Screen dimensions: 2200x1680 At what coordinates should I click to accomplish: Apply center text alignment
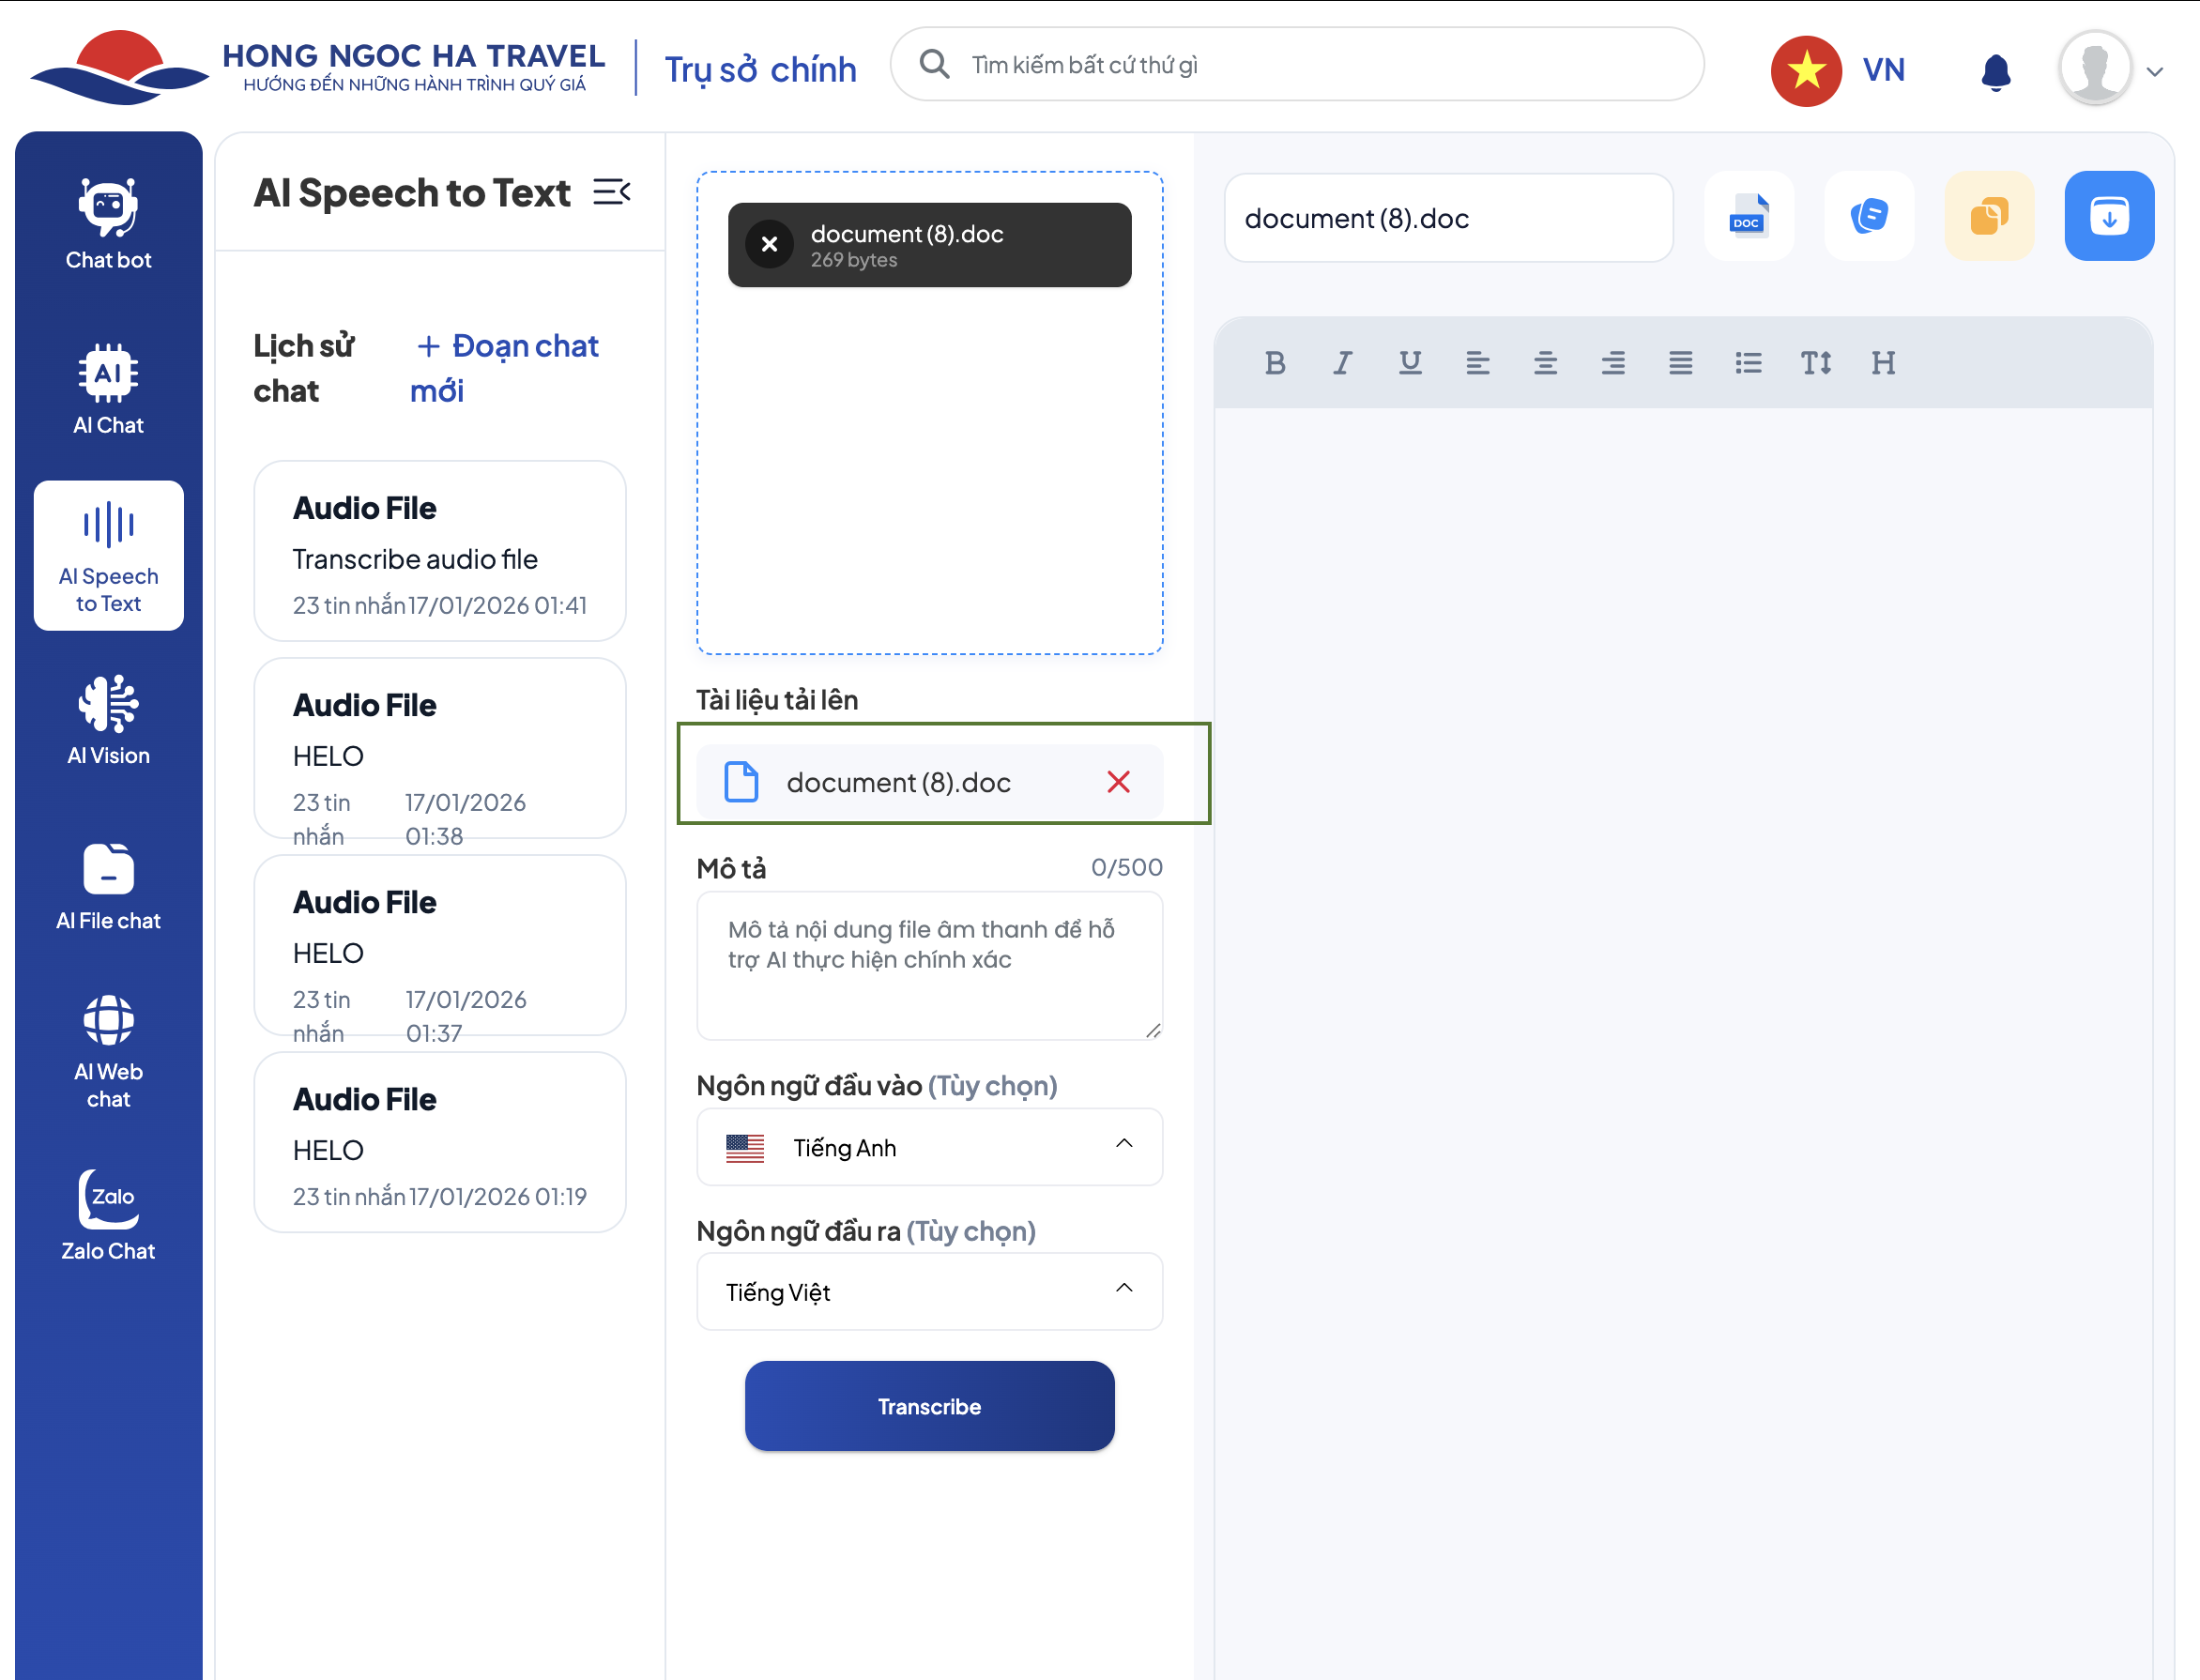(1545, 363)
